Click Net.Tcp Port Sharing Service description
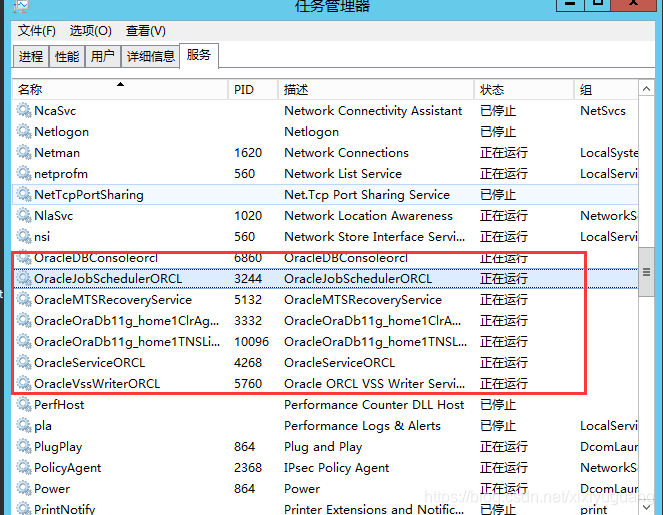Viewport: 663px width, 515px height. coord(367,194)
